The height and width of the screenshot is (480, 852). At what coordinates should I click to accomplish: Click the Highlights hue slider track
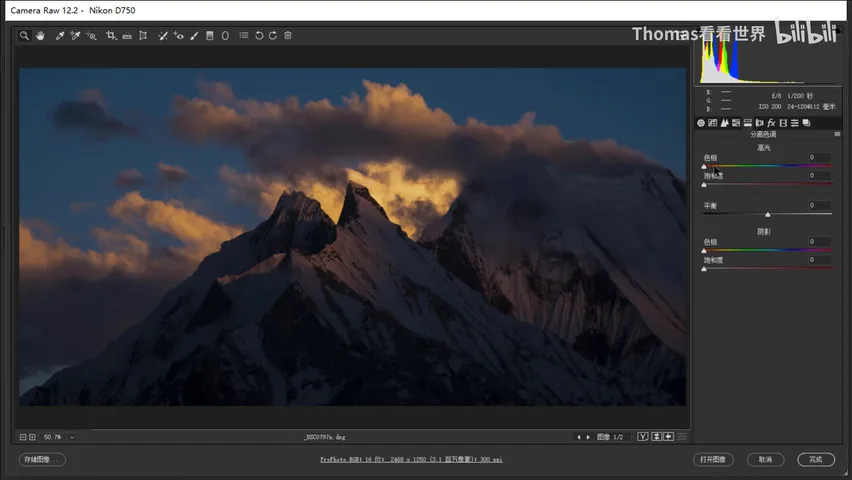tap(767, 165)
